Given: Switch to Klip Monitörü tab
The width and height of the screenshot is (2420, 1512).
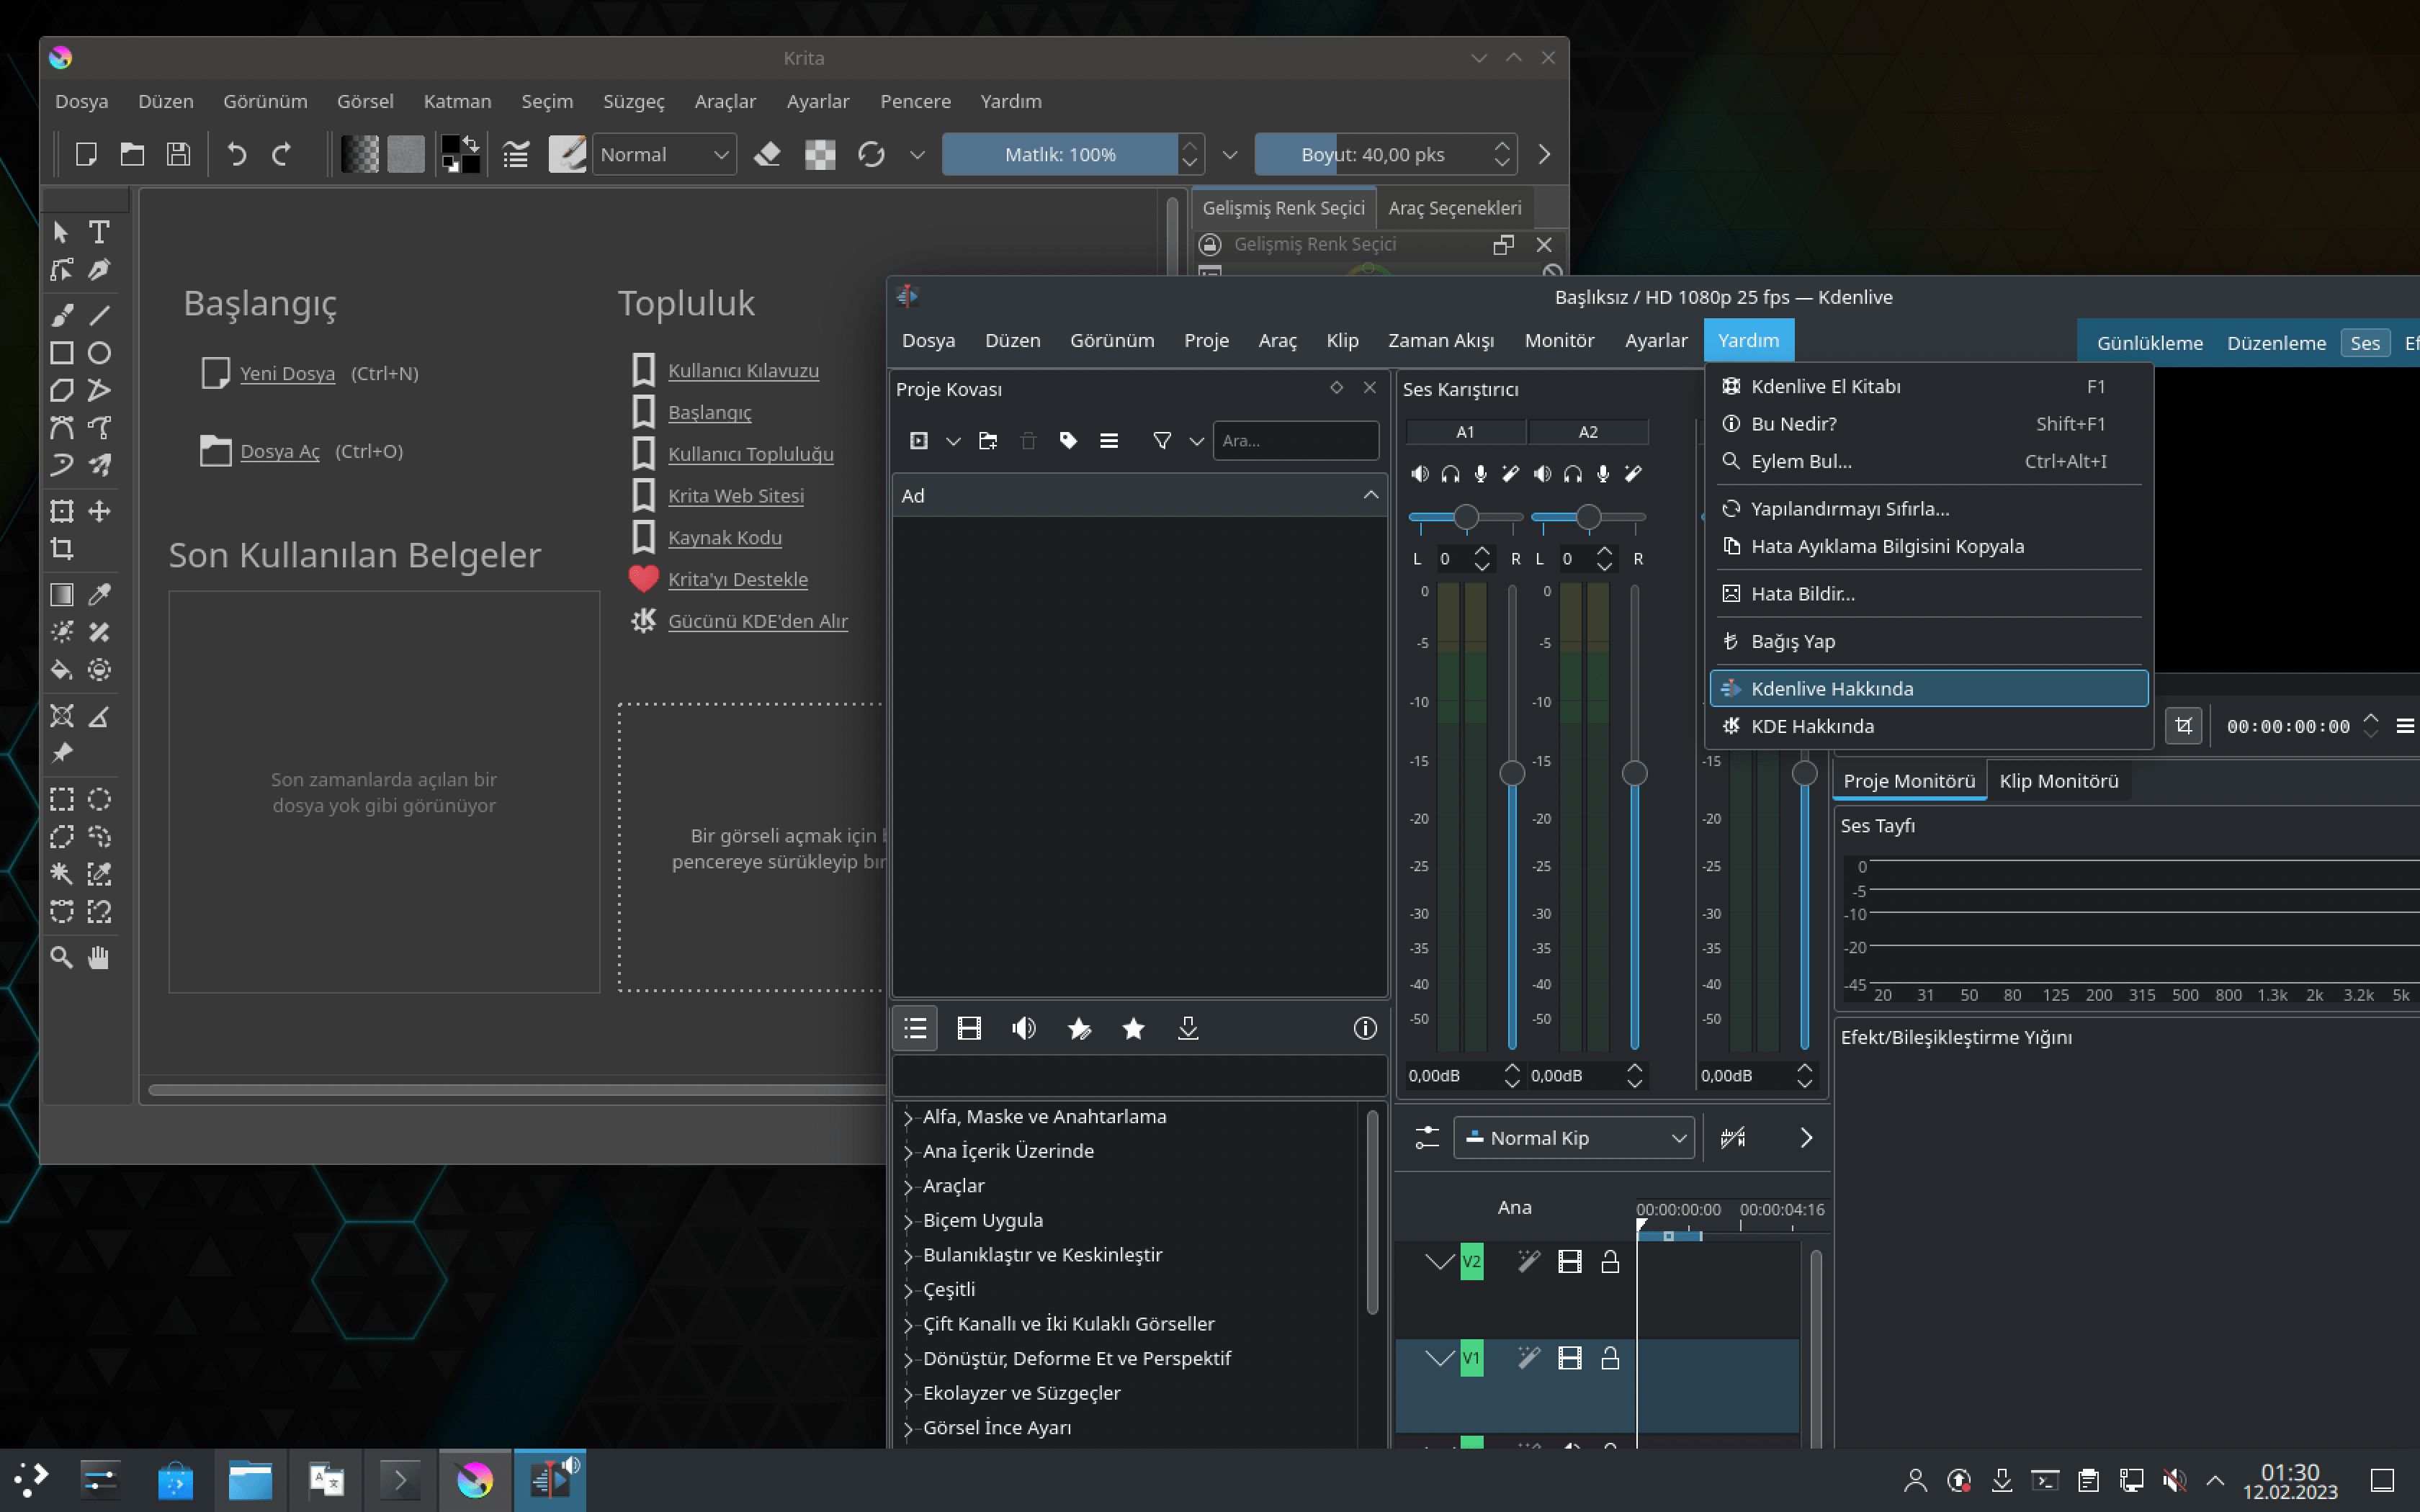Looking at the screenshot, I should 2058,781.
